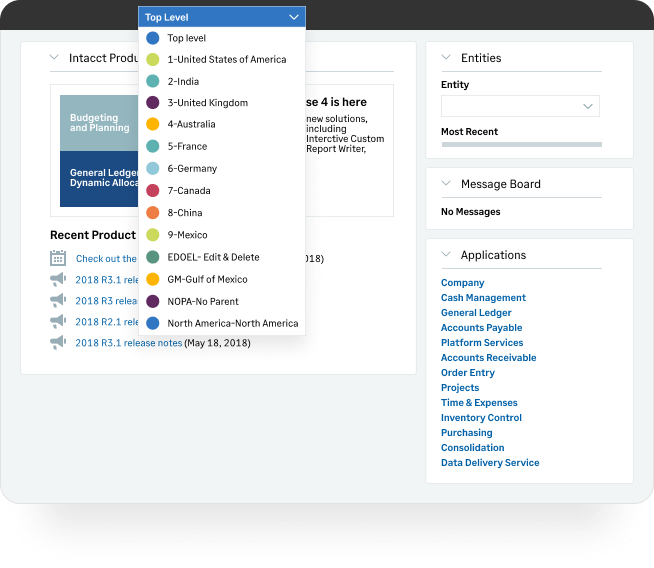The height and width of the screenshot is (568, 654).
Task: Collapse the Message Board panel
Action: click(x=446, y=184)
